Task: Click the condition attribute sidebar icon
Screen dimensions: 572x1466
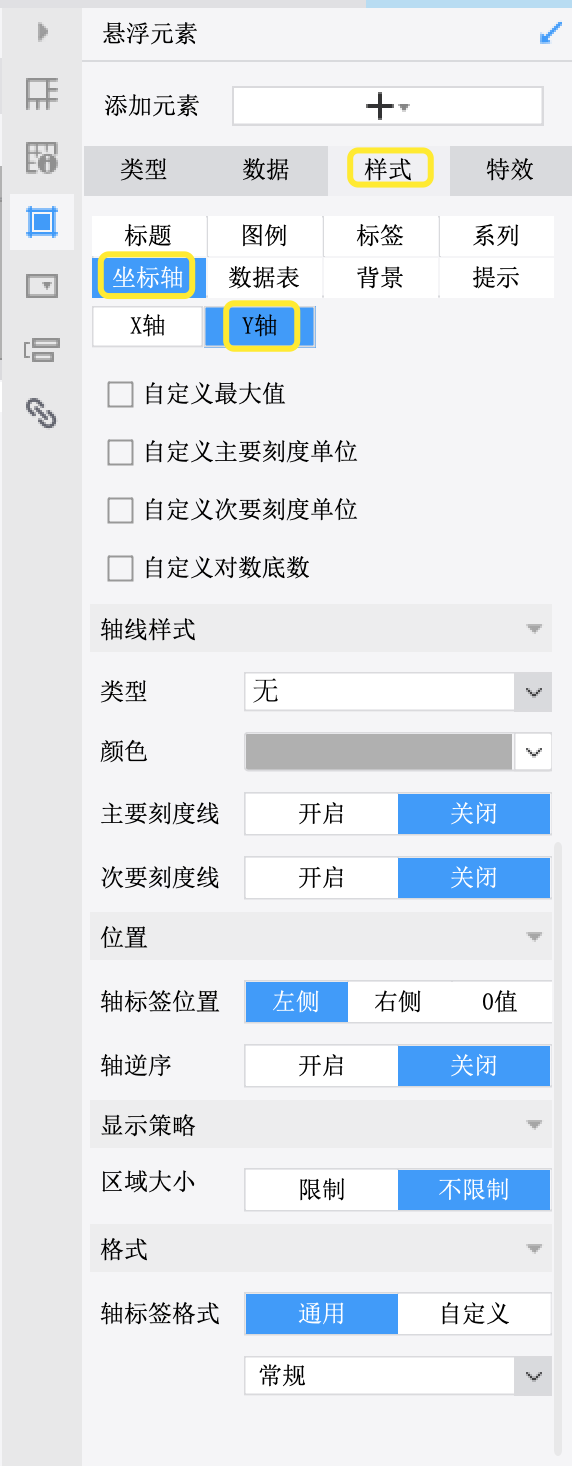Action: pos(42,349)
